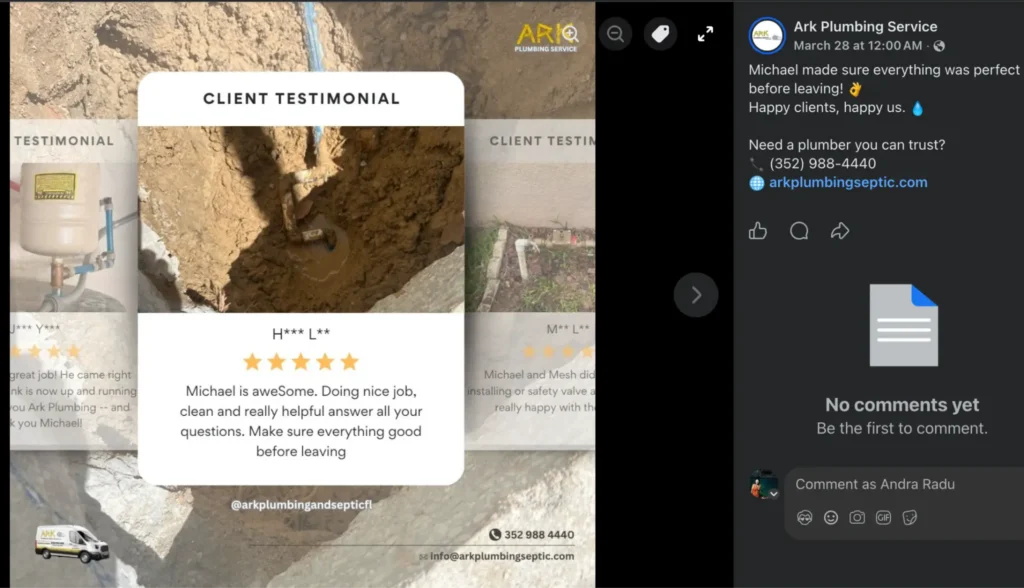Open the Ark Plumbing Service page name
Image resolution: width=1024 pixels, height=588 pixels.
pos(865,27)
